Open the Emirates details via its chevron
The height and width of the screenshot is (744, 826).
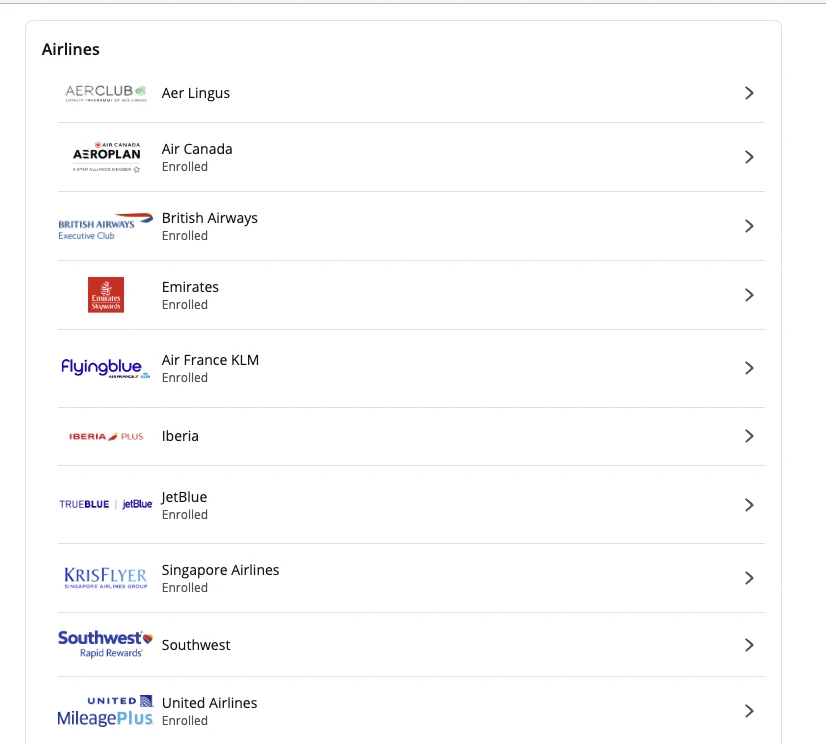pos(749,294)
